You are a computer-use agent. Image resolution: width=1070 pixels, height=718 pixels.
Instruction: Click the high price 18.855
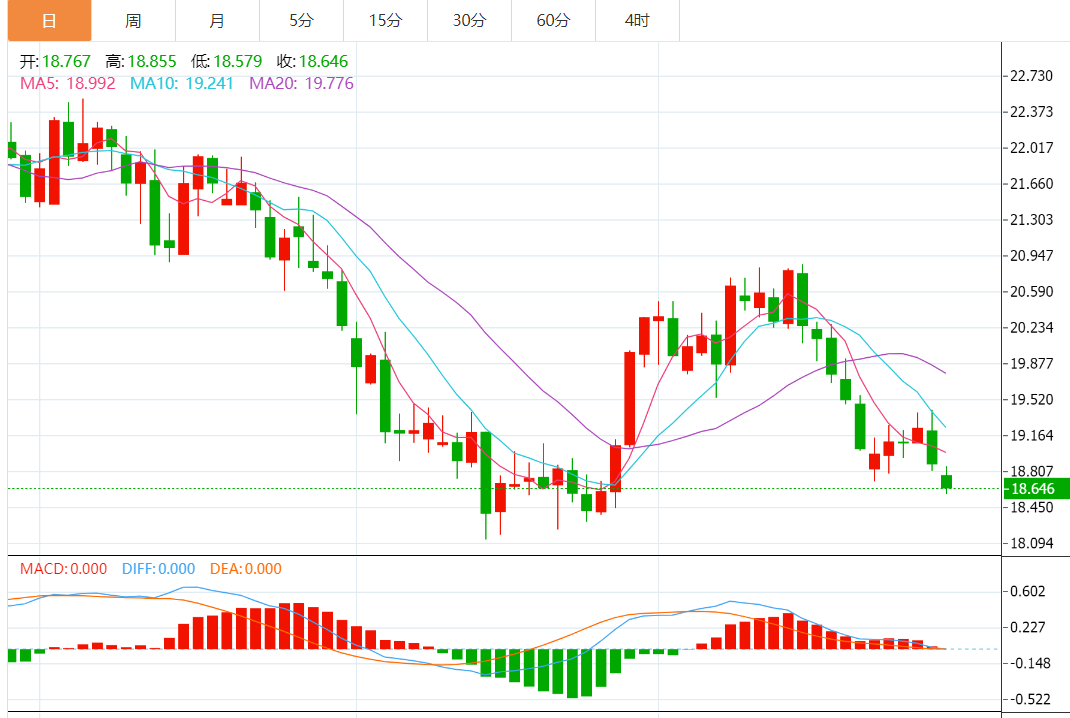coord(151,61)
